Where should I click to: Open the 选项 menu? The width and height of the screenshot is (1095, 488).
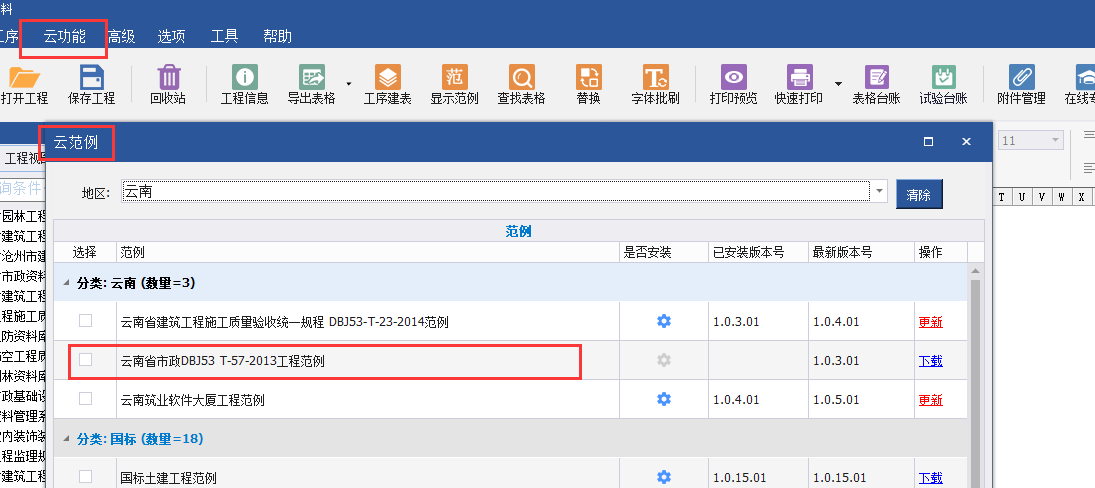click(172, 37)
